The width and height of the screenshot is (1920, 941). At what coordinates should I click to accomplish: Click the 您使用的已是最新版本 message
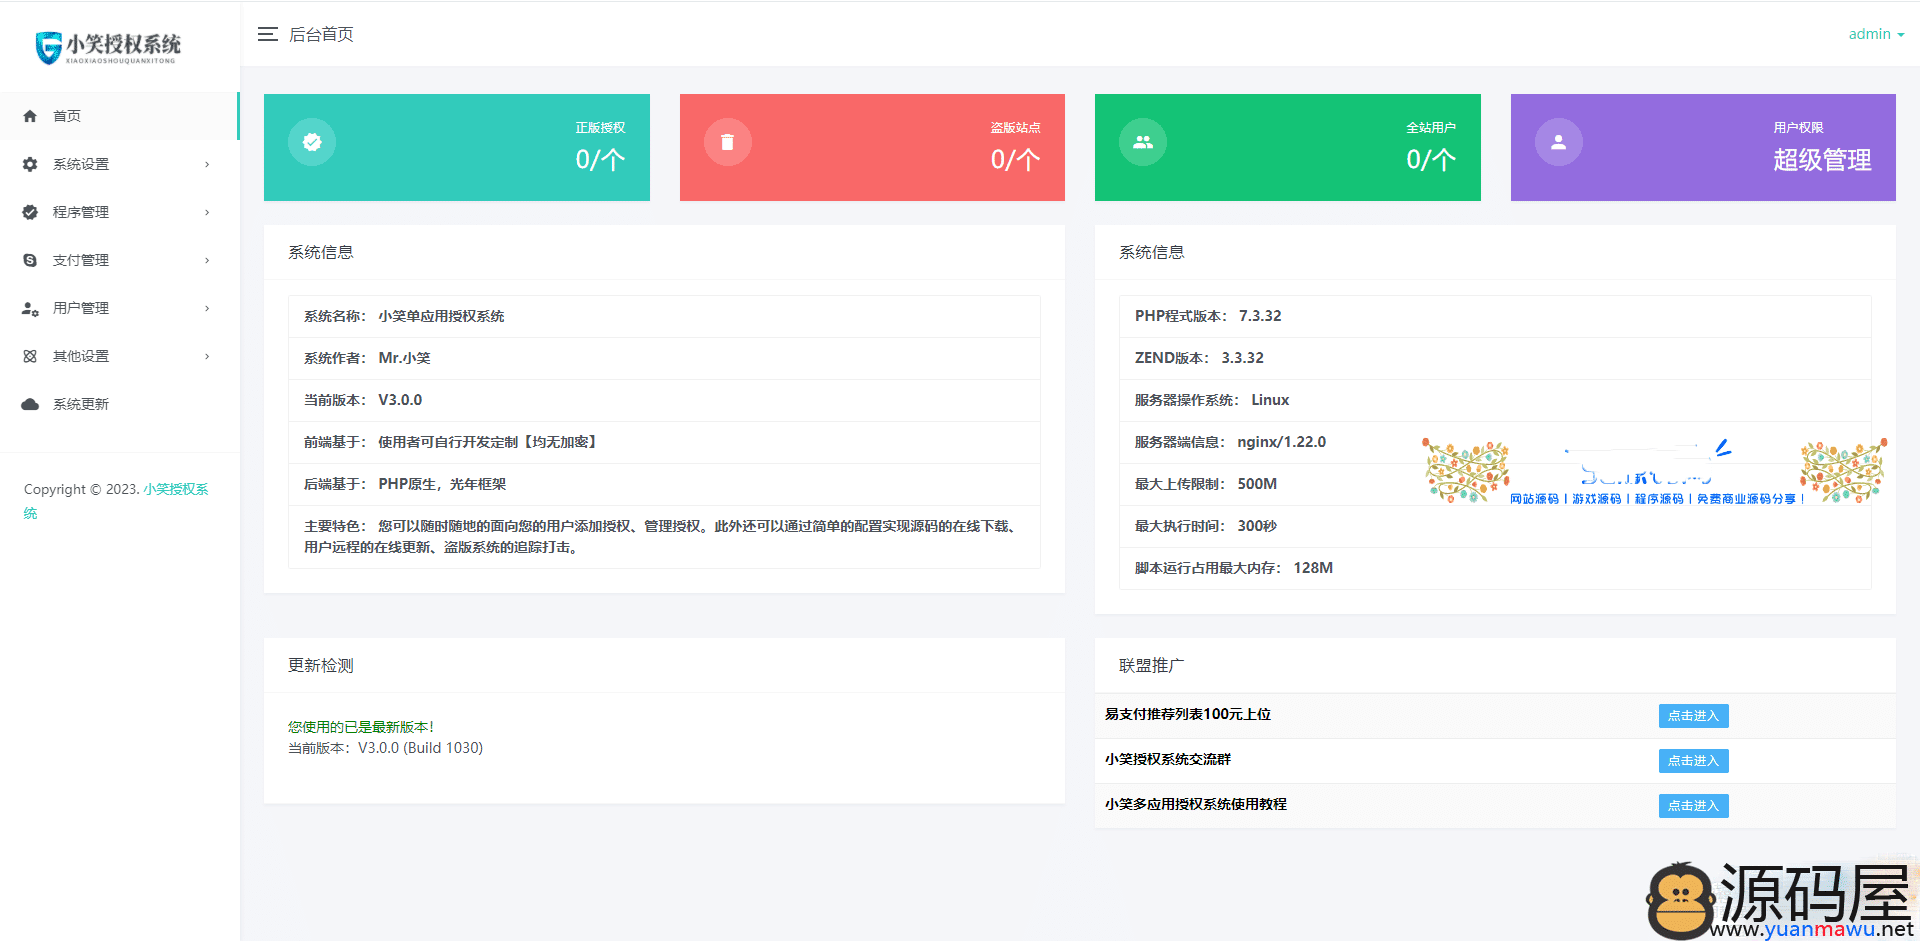click(x=361, y=727)
